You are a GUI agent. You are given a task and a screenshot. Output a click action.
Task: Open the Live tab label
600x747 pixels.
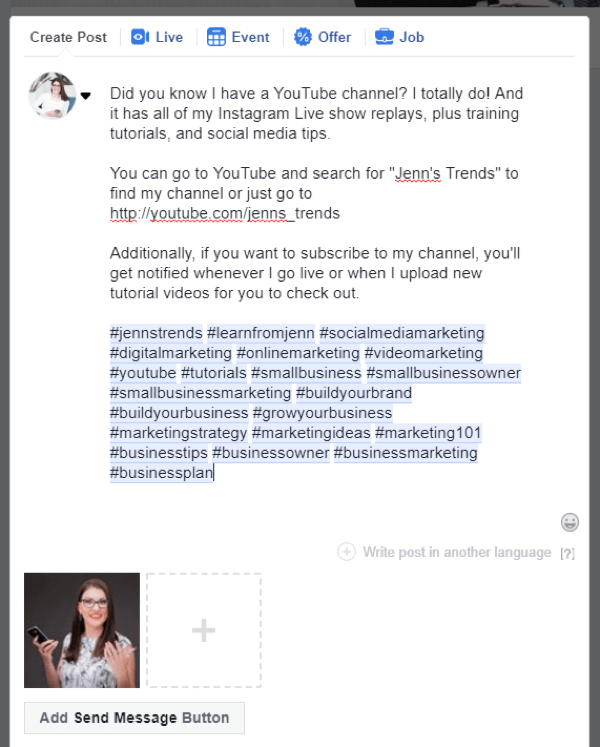click(169, 37)
